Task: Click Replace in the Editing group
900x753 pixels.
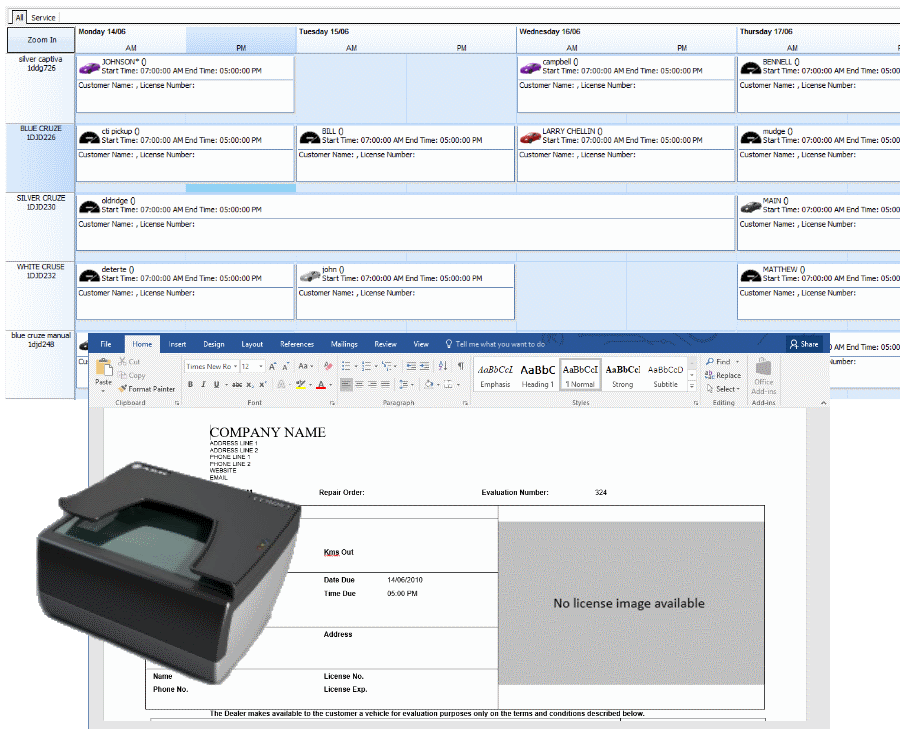Action: pyautogui.click(x=724, y=375)
